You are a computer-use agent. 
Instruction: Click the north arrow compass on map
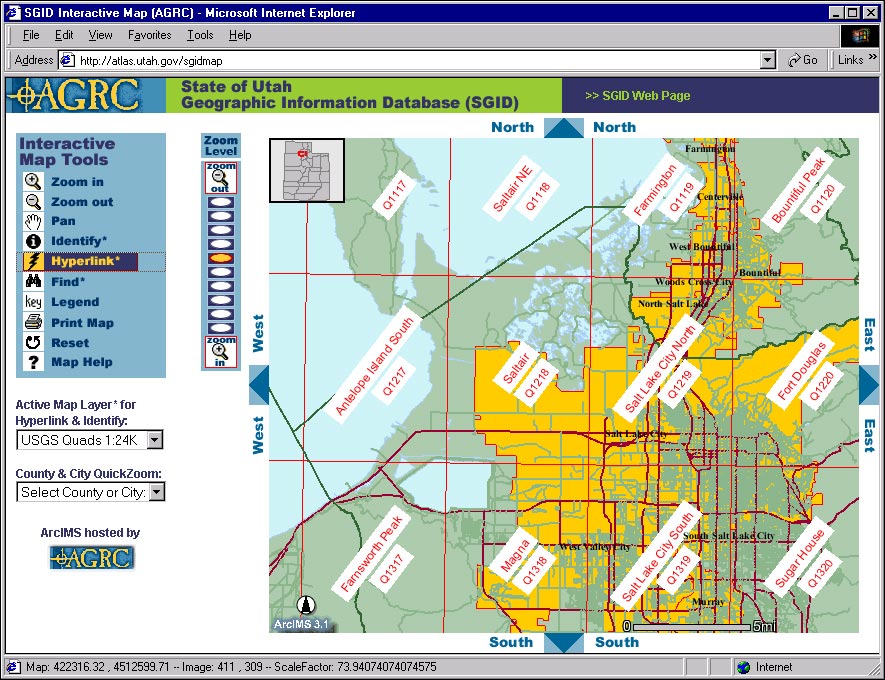click(x=306, y=605)
